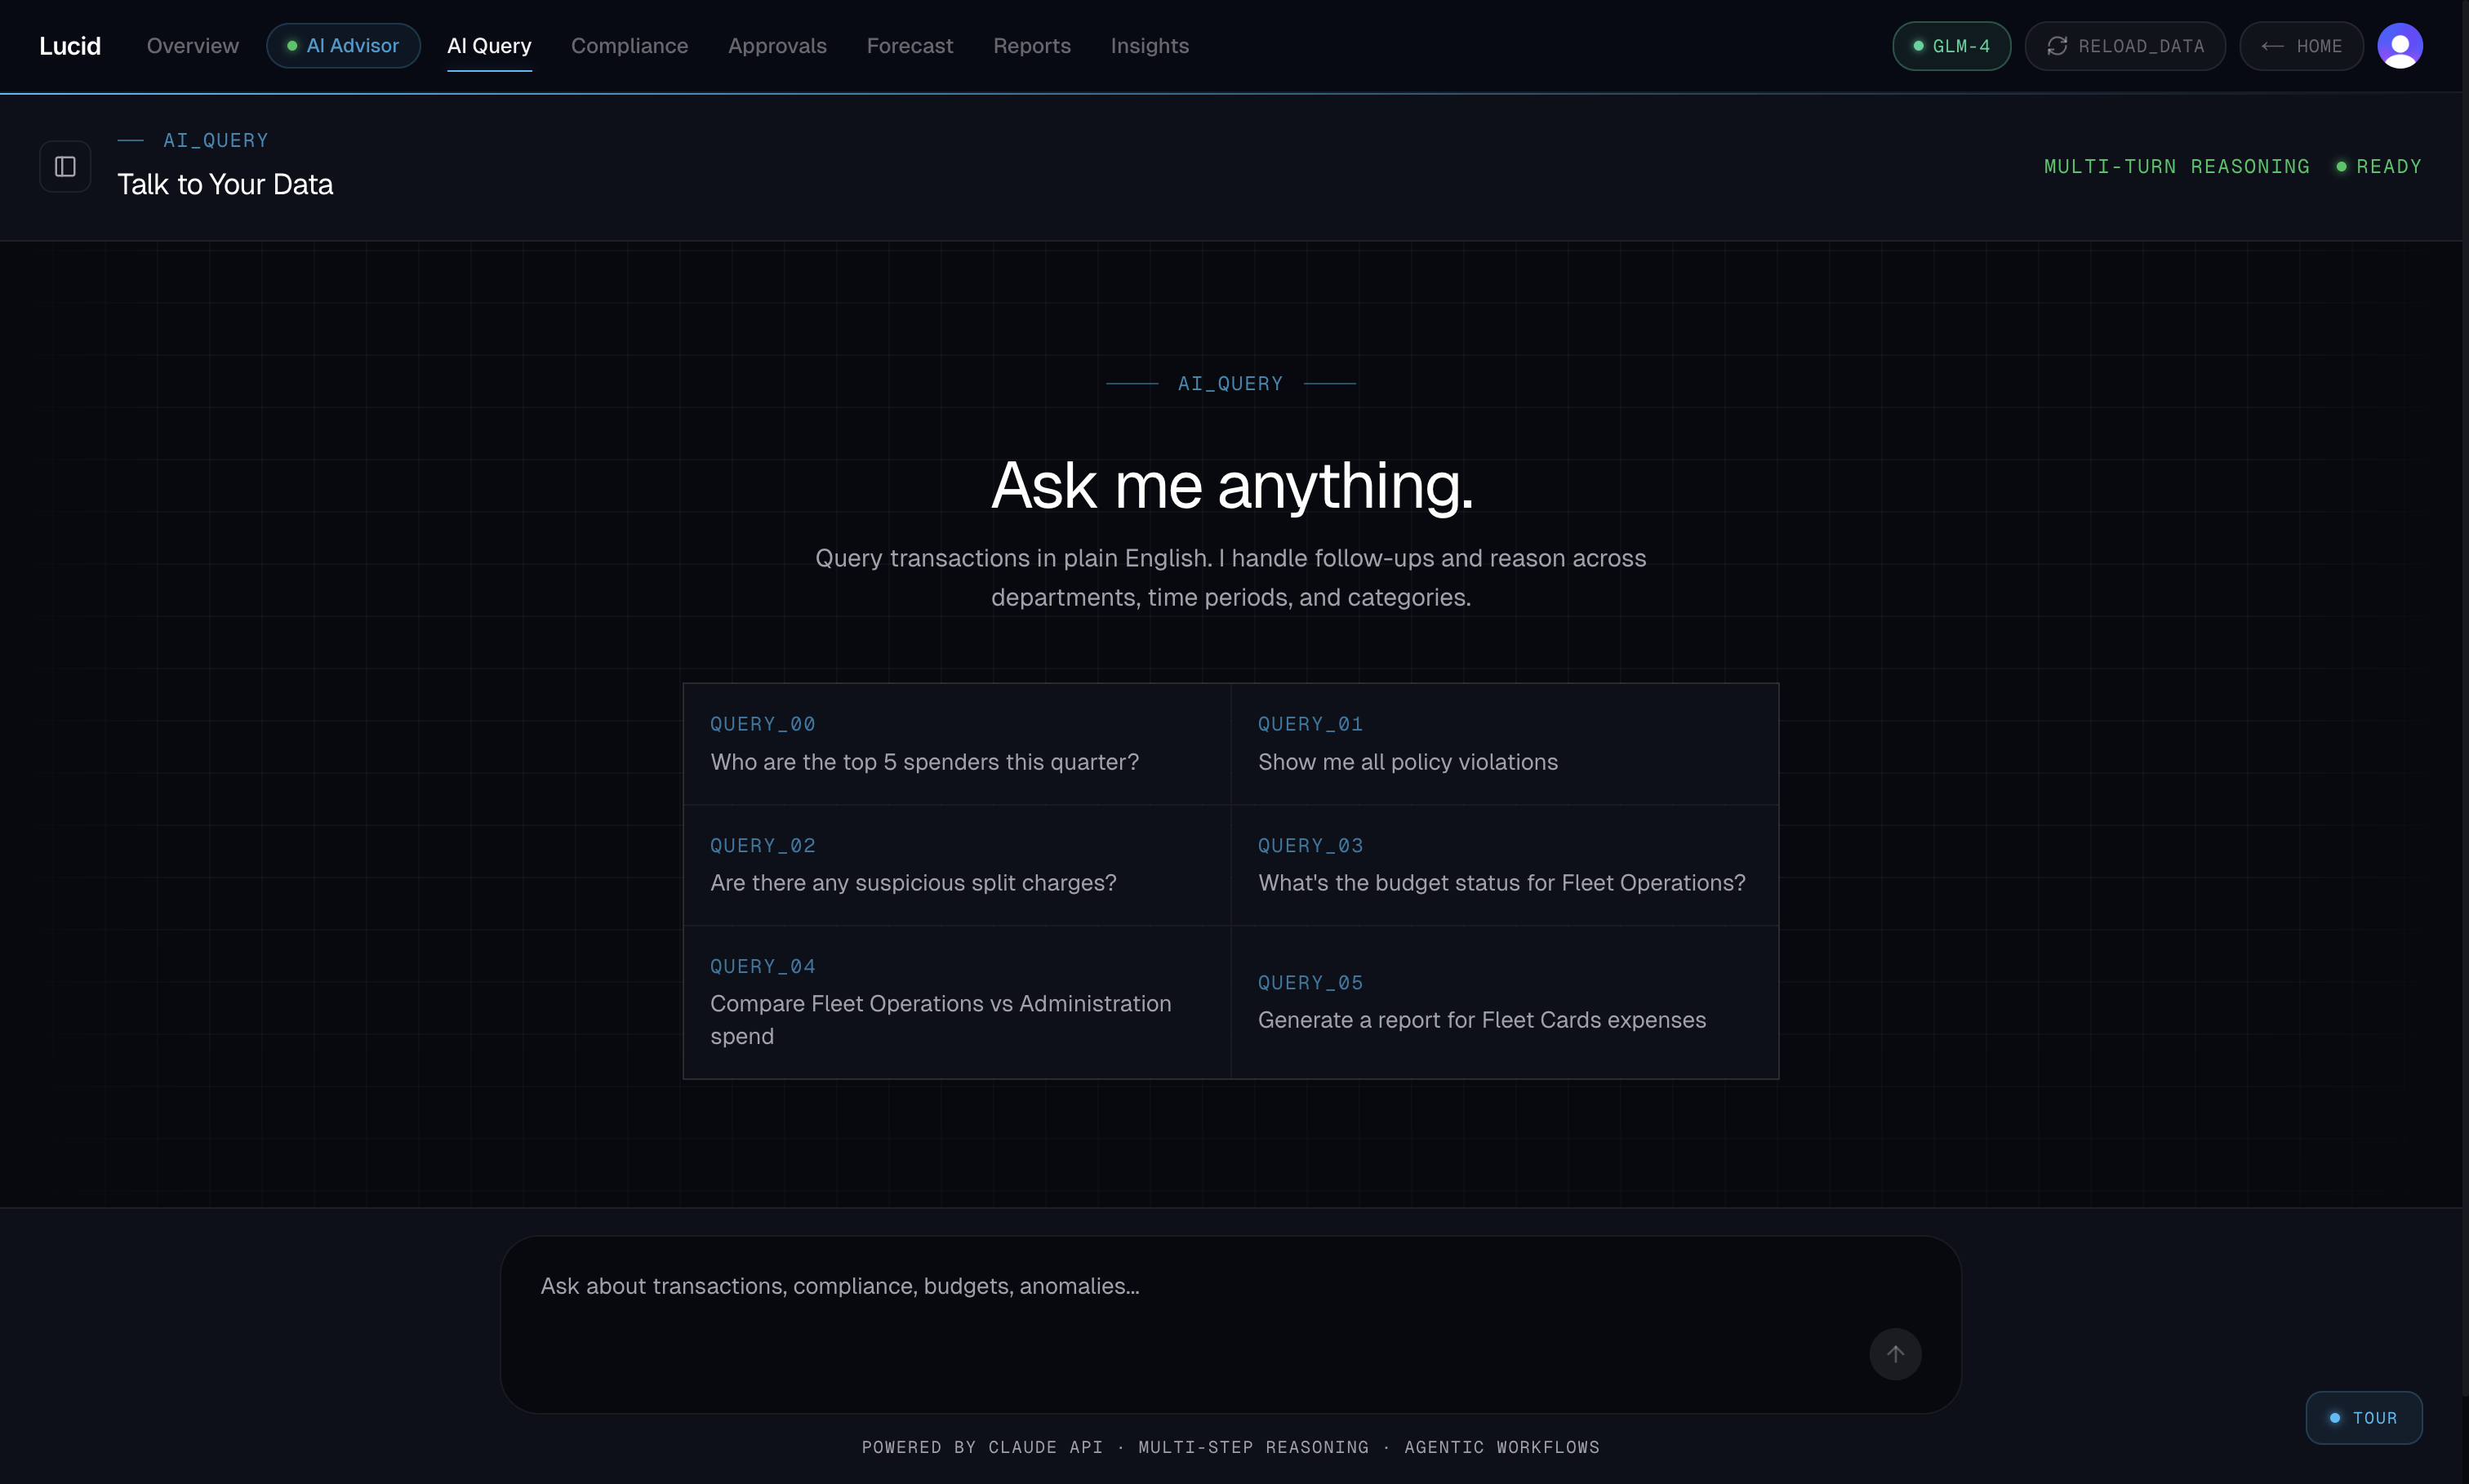
Task: Choose the top 5 spenders query
Action: (x=956, y=744)
